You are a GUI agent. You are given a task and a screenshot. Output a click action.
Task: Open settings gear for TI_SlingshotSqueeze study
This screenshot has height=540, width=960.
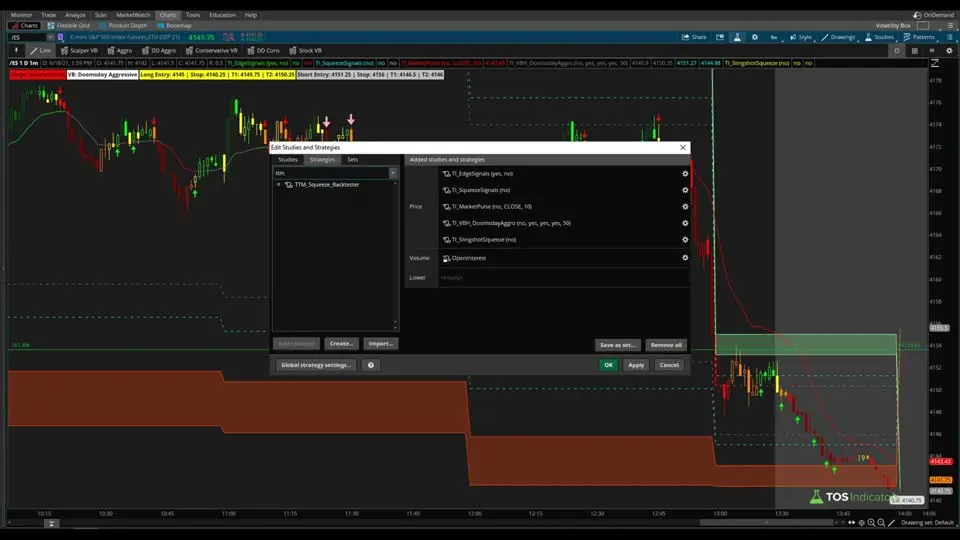point(685,240)
